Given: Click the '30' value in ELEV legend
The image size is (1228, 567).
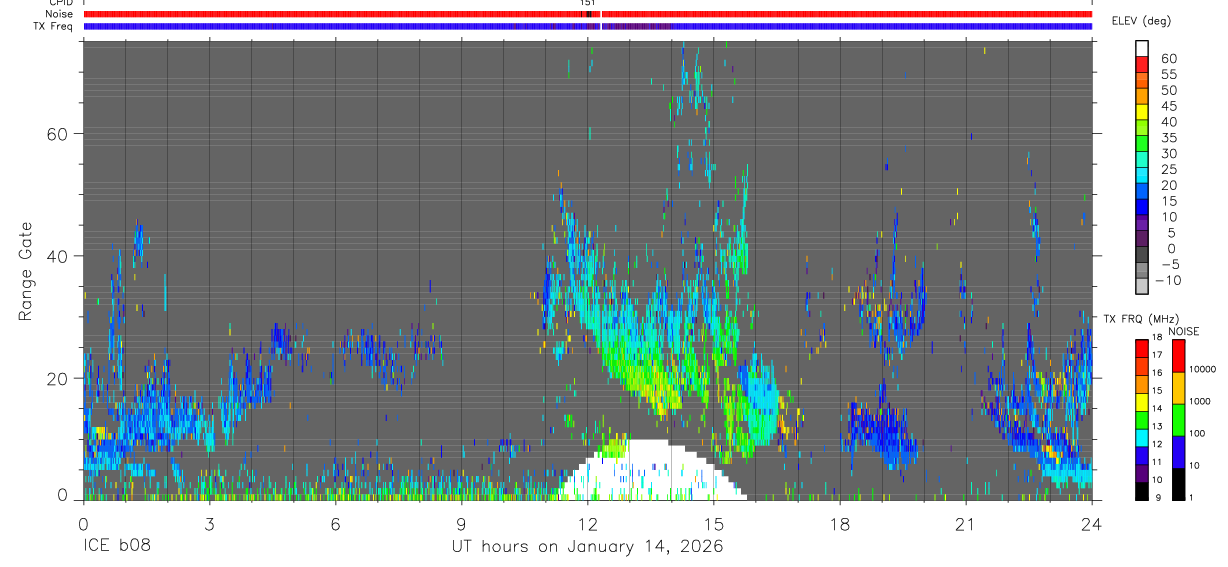Looking at the screenshot, I should tap(1167, 153).
